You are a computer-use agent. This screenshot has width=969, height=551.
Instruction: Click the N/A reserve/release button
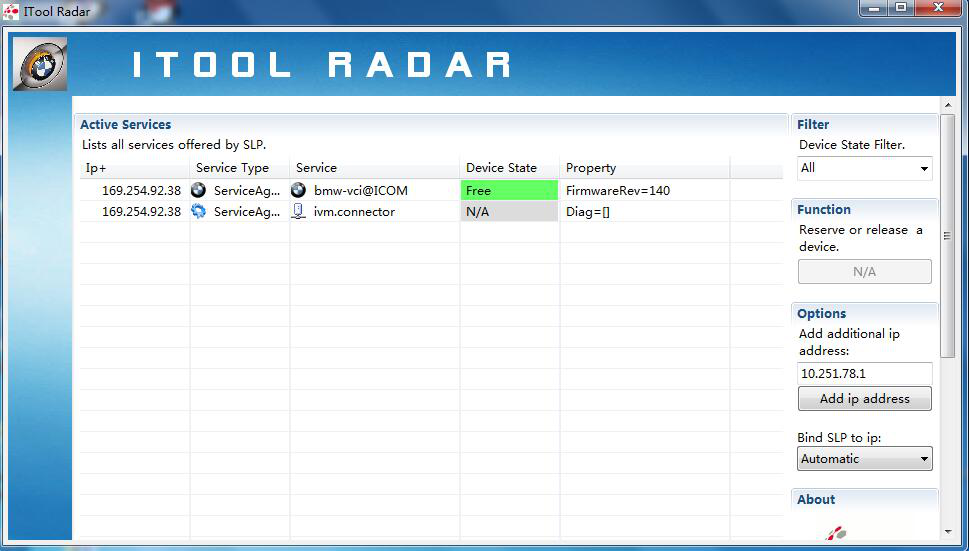865,272
